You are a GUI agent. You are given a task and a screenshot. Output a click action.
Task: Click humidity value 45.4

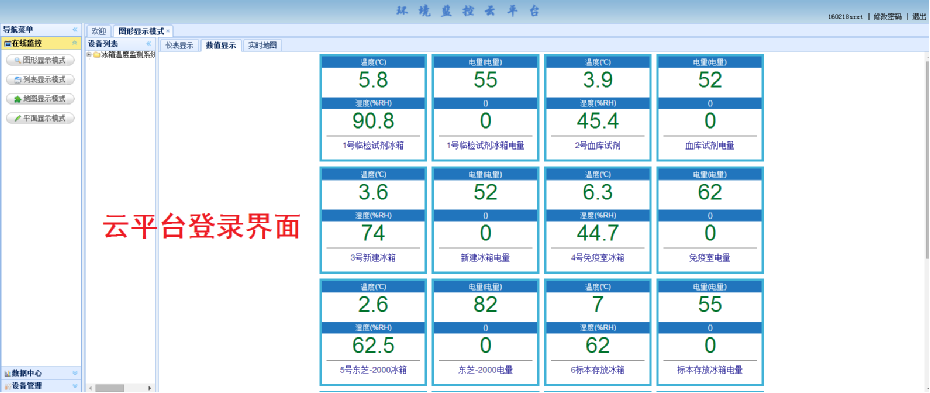click(597, 122)
